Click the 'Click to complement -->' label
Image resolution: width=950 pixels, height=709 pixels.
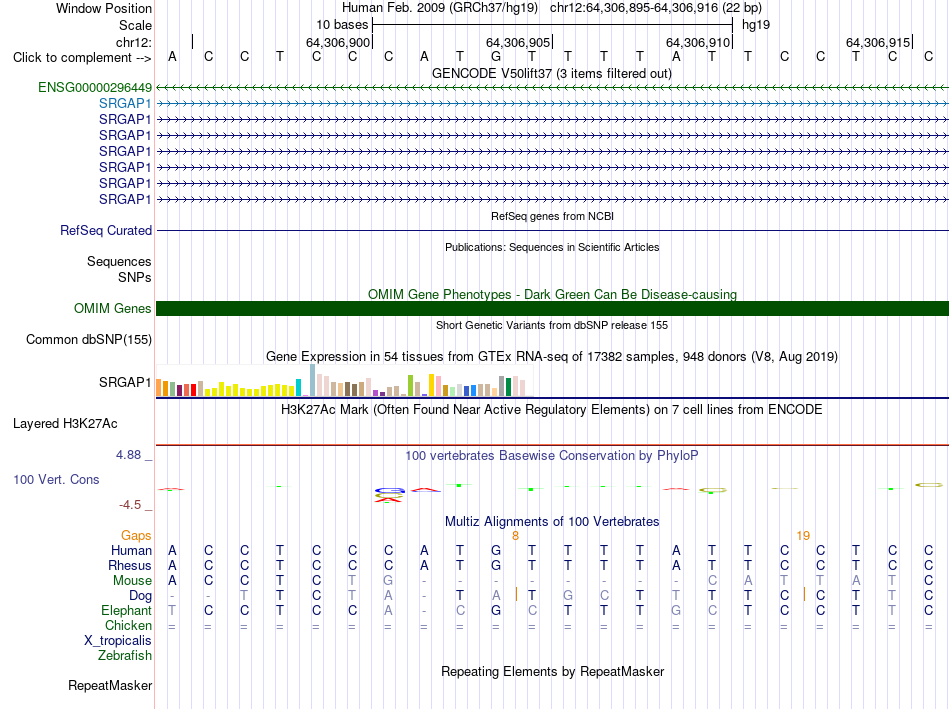82,58
